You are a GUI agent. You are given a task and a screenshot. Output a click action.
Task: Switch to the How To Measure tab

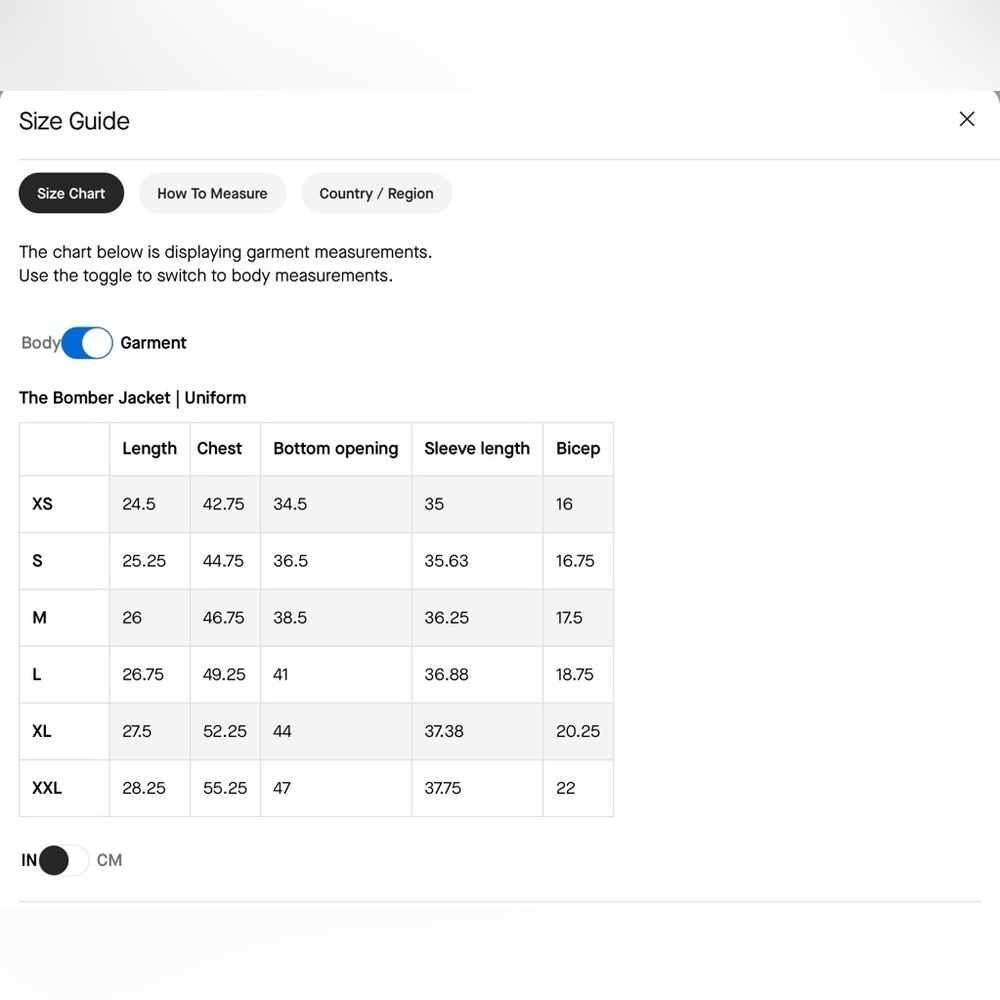click(212, 193)
